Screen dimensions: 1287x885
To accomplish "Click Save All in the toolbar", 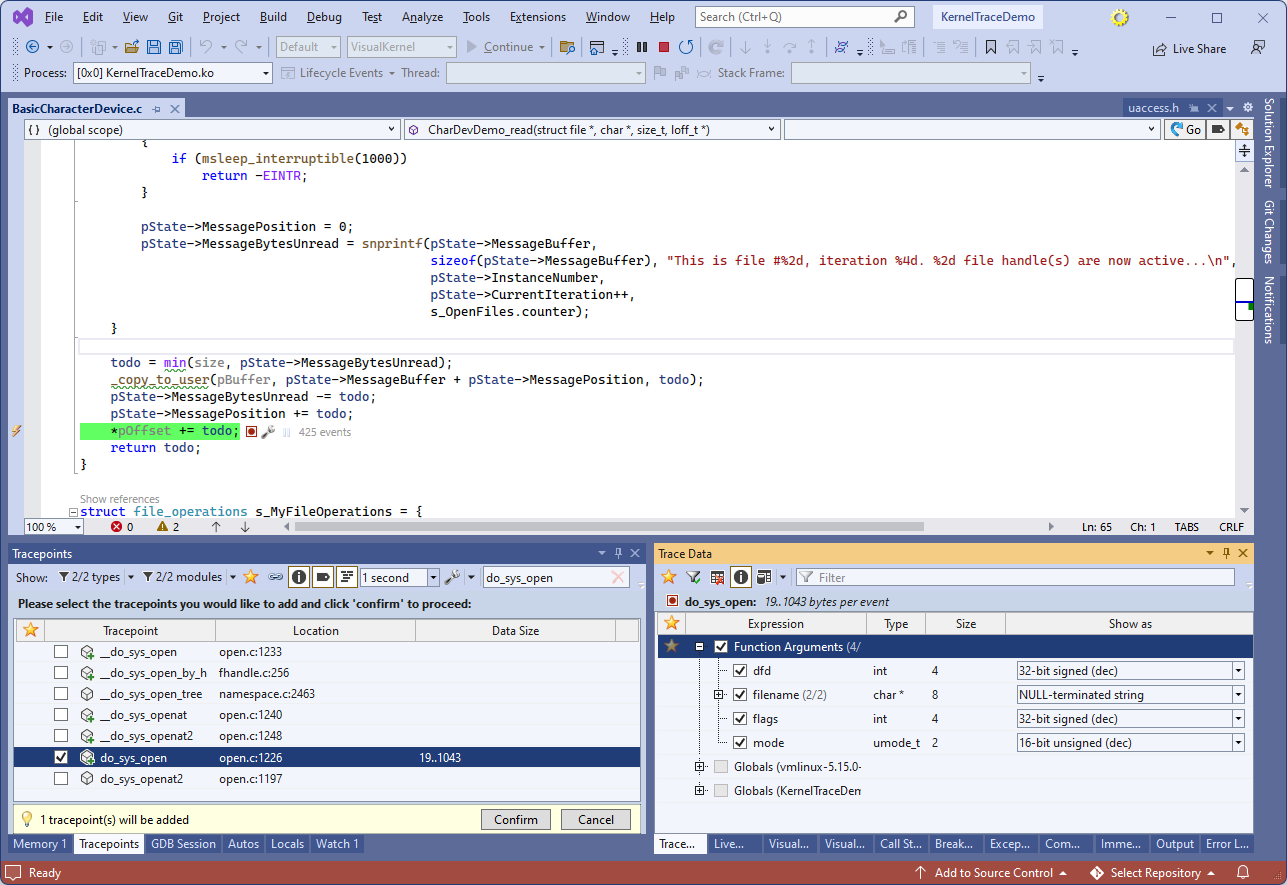I will [176, 47].
